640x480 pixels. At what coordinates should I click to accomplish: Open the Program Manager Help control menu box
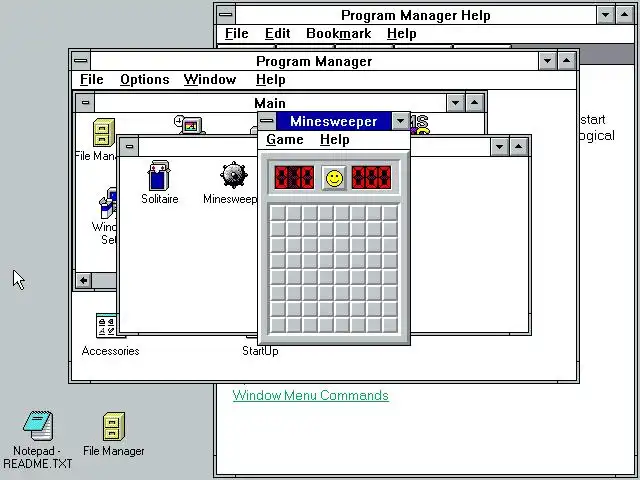[x=226, y=15]
